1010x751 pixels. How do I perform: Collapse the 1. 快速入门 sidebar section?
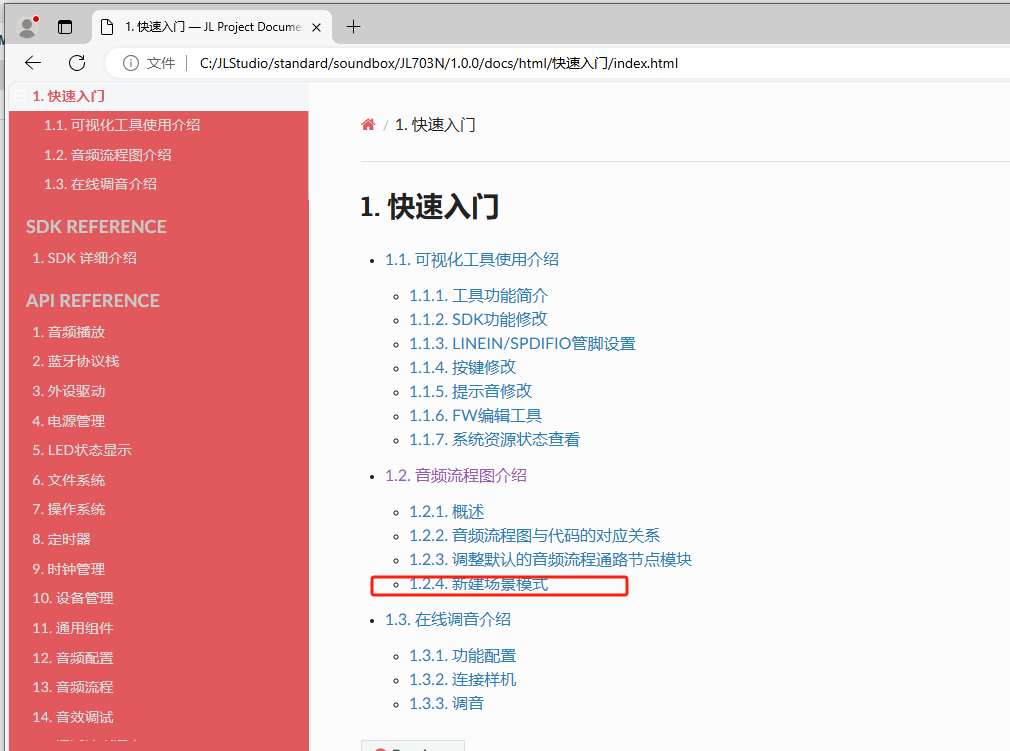click(21, 96)
